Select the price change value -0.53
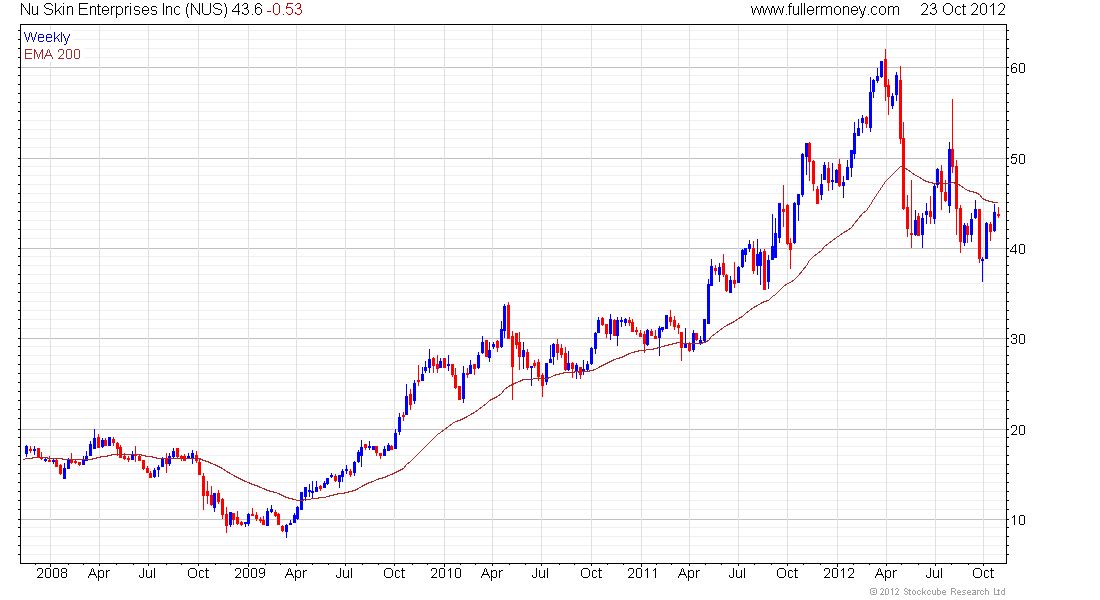1100x600 pixels. pos(284,10)
